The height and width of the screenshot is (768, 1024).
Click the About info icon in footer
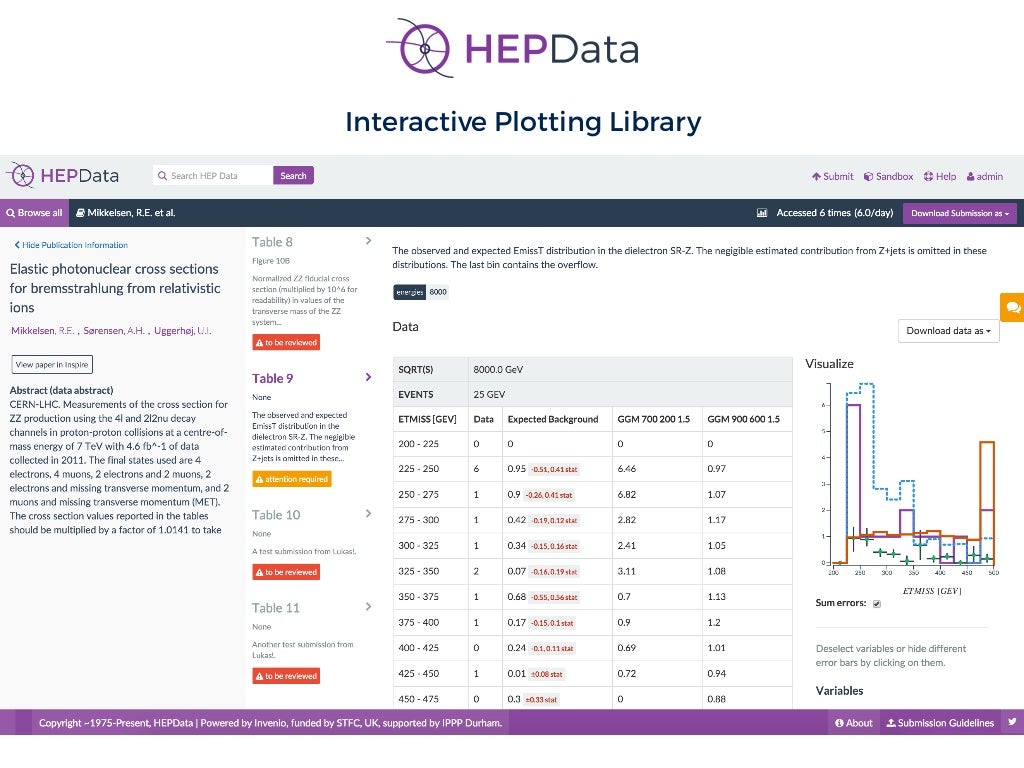click(839, 723)
